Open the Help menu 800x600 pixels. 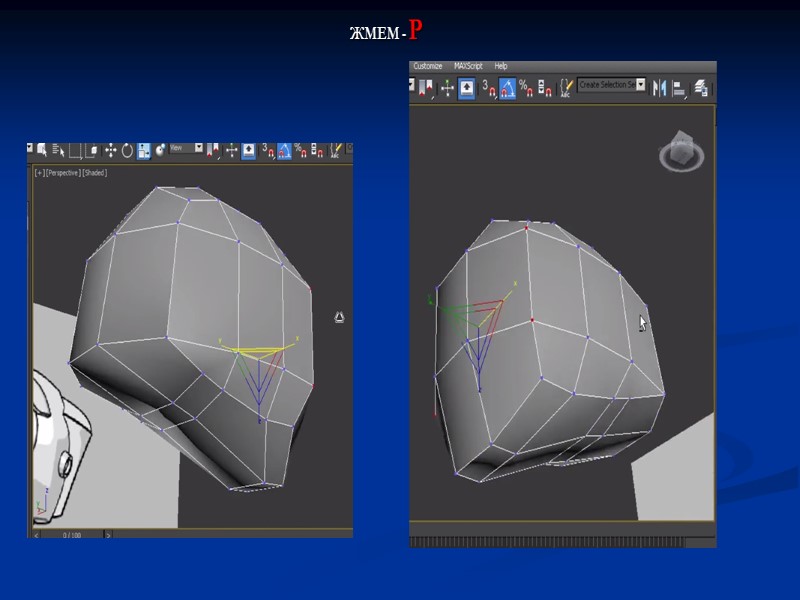click(501, 66)
